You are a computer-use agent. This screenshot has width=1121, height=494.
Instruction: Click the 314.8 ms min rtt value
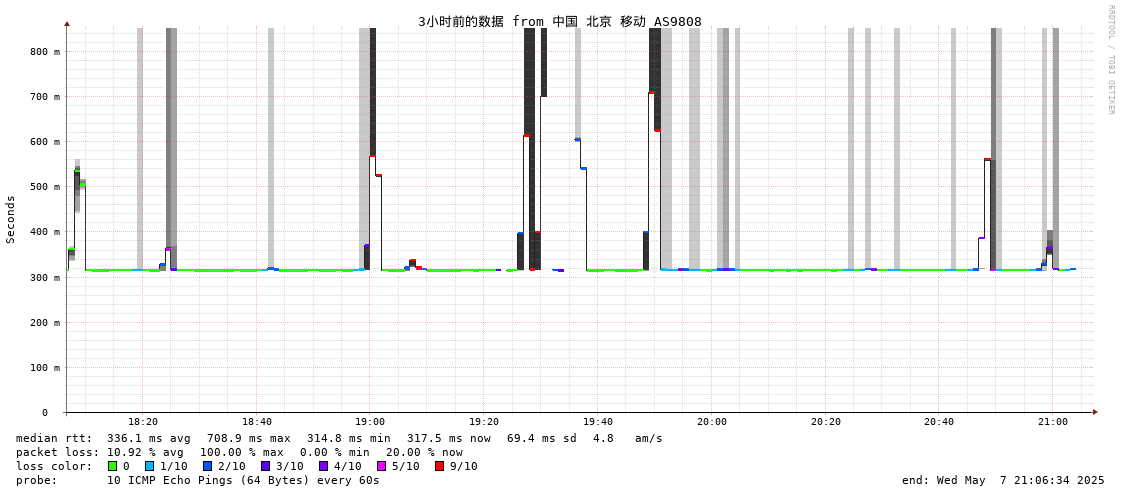(x=349, y=438)
